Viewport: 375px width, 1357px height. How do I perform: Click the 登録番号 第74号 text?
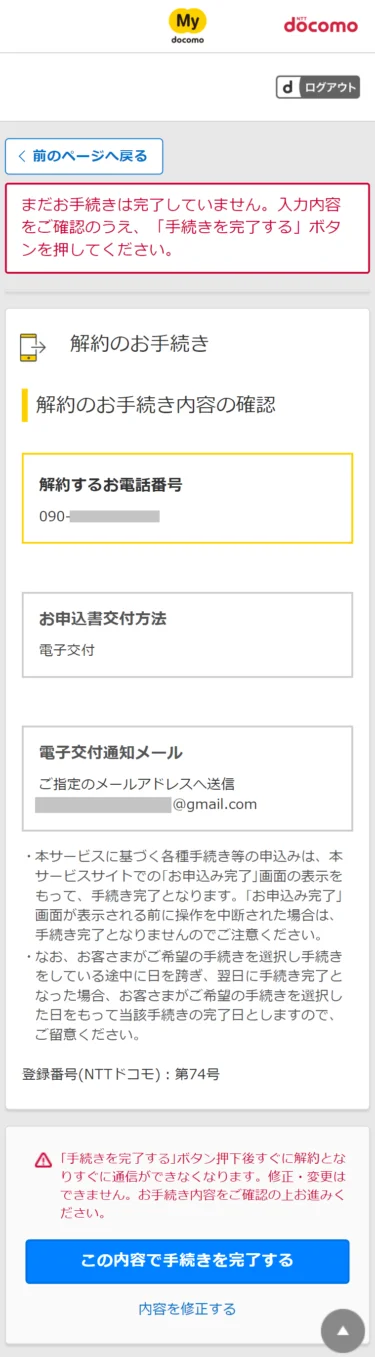(x=121, y=1074)
